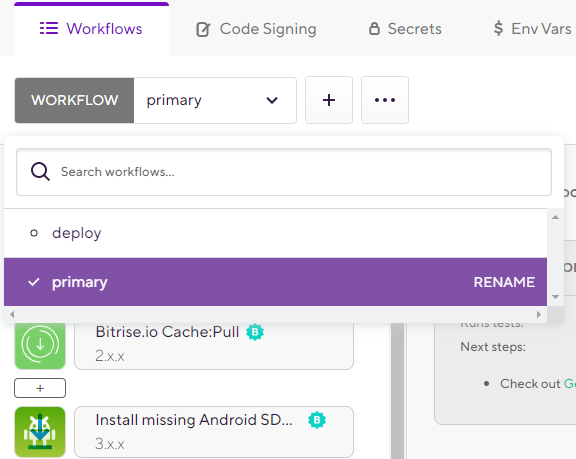The height and width of the screenshot is (459, 576).
Task: Add a new workflow with plus button
Action: pos(329,100)
